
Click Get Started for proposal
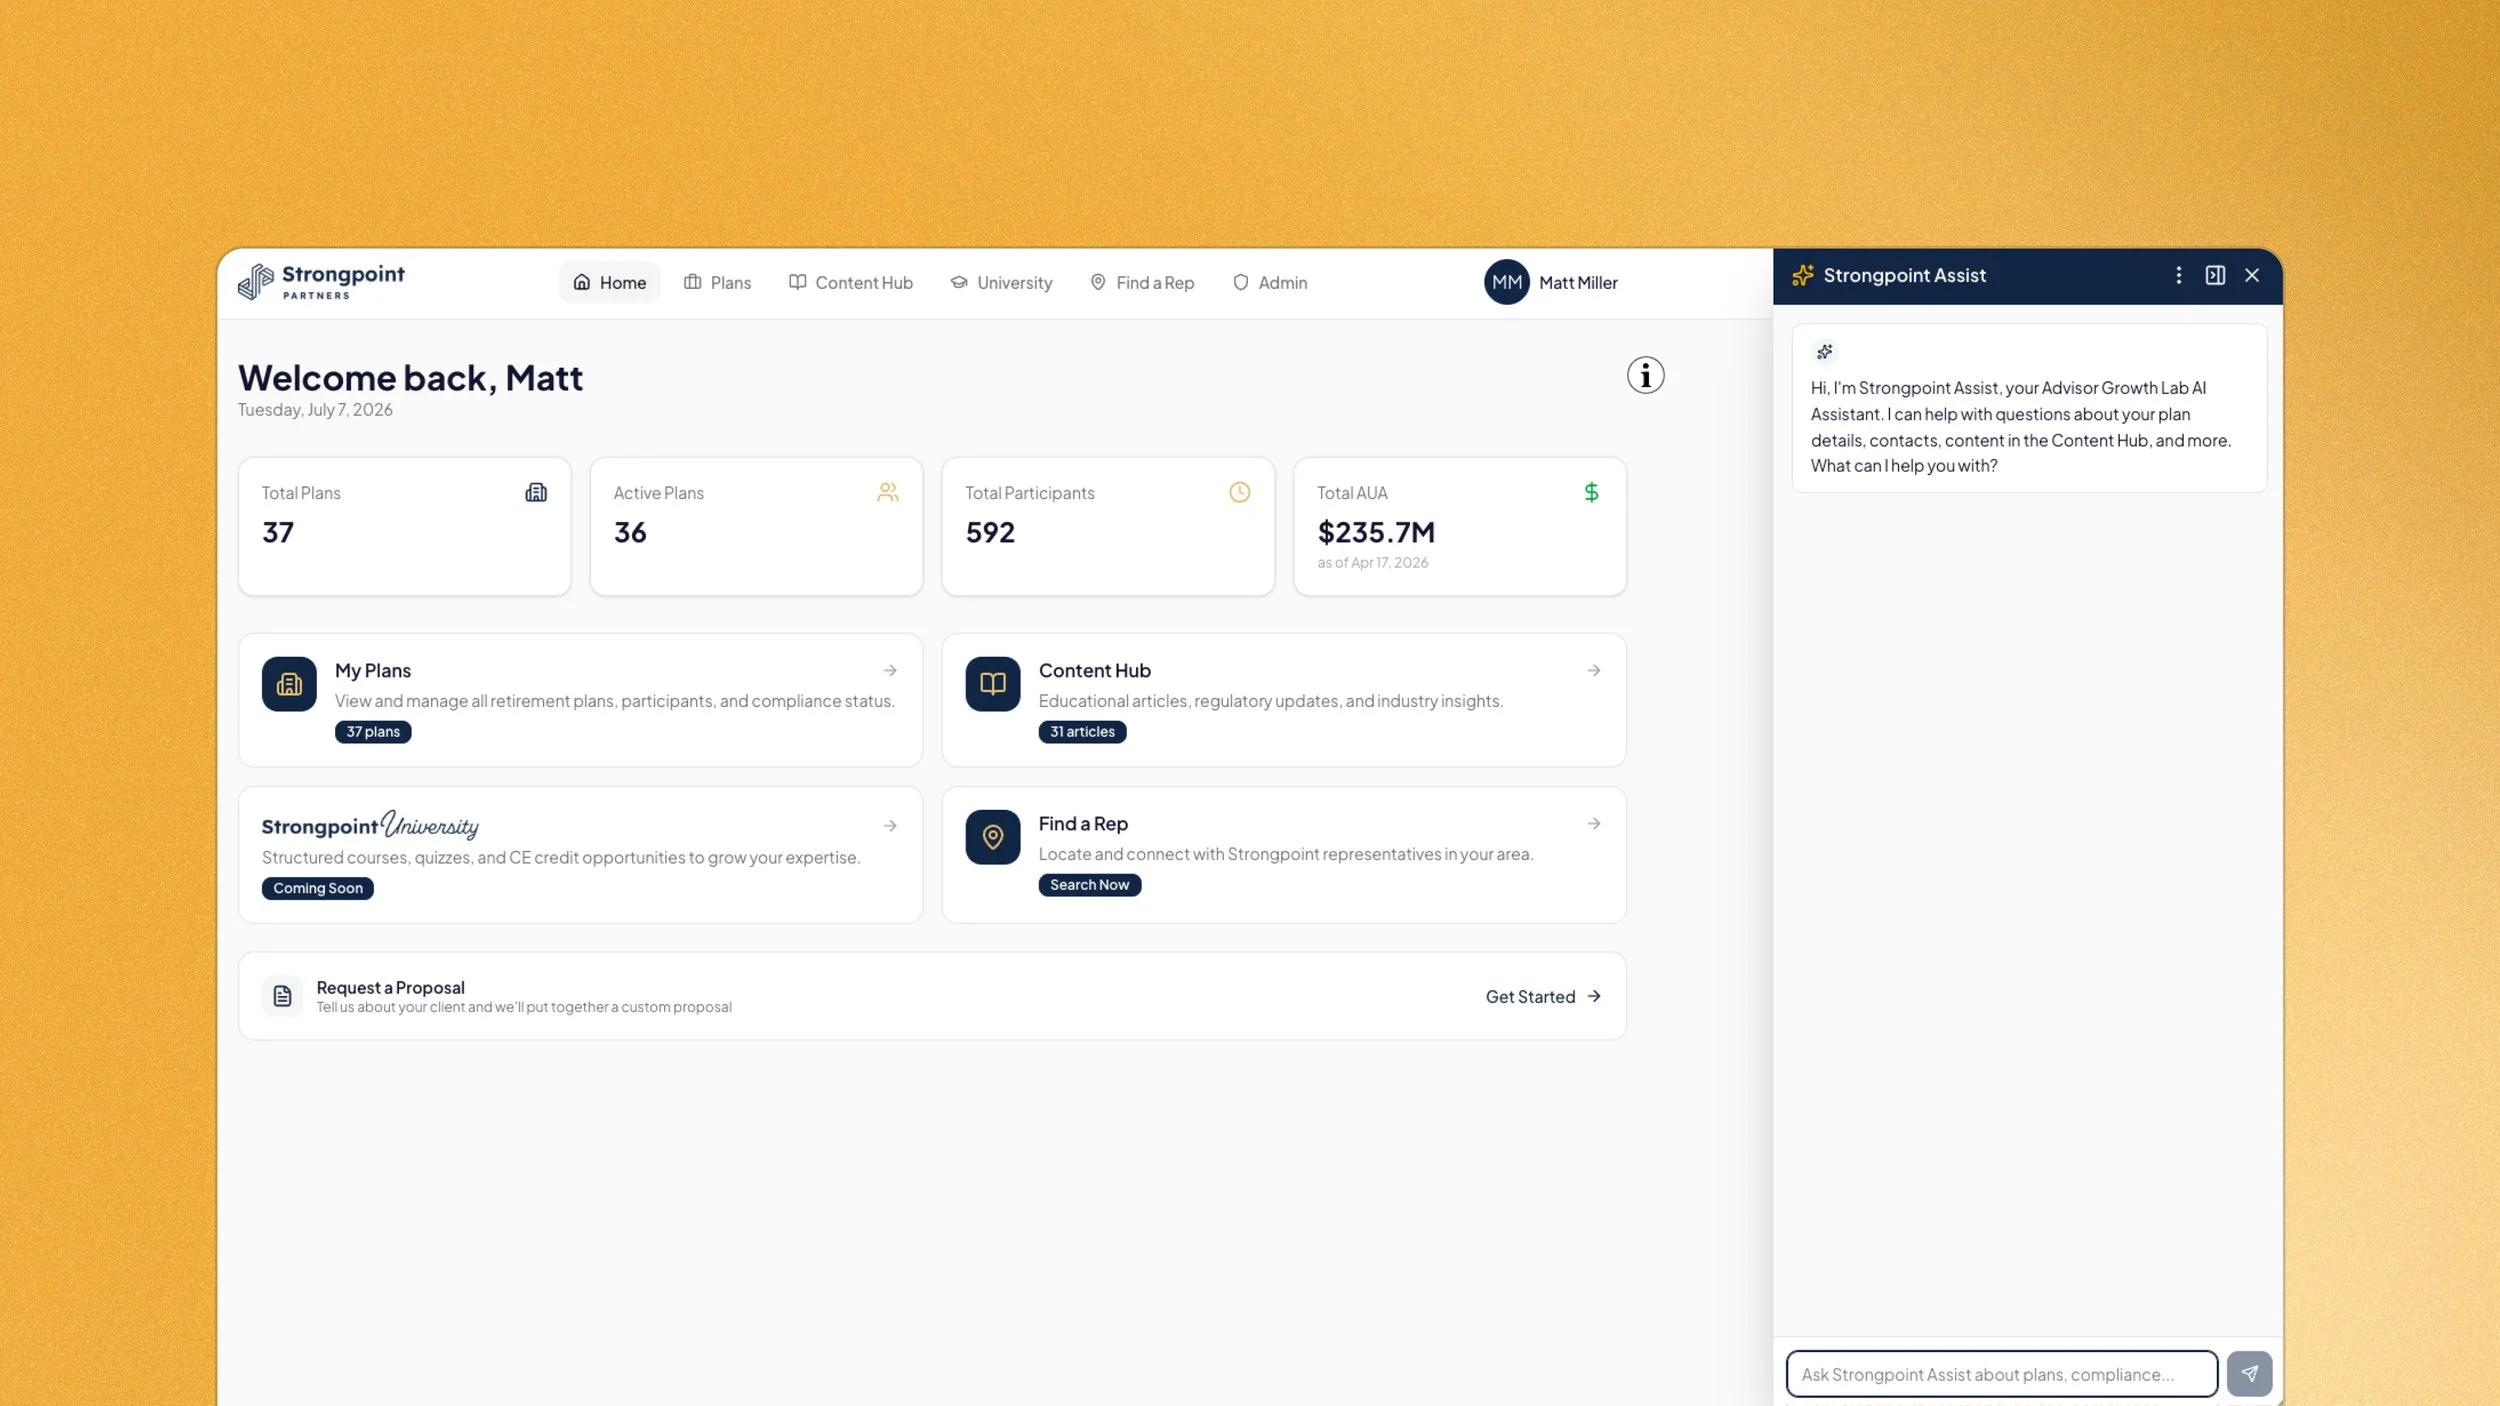(x=1530, y=997)
